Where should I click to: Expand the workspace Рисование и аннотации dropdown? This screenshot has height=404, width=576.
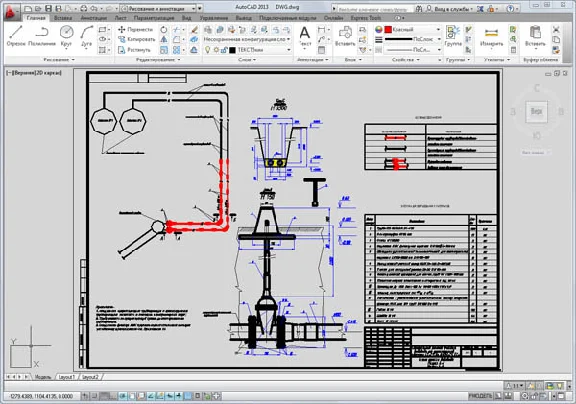click(158, 8)
